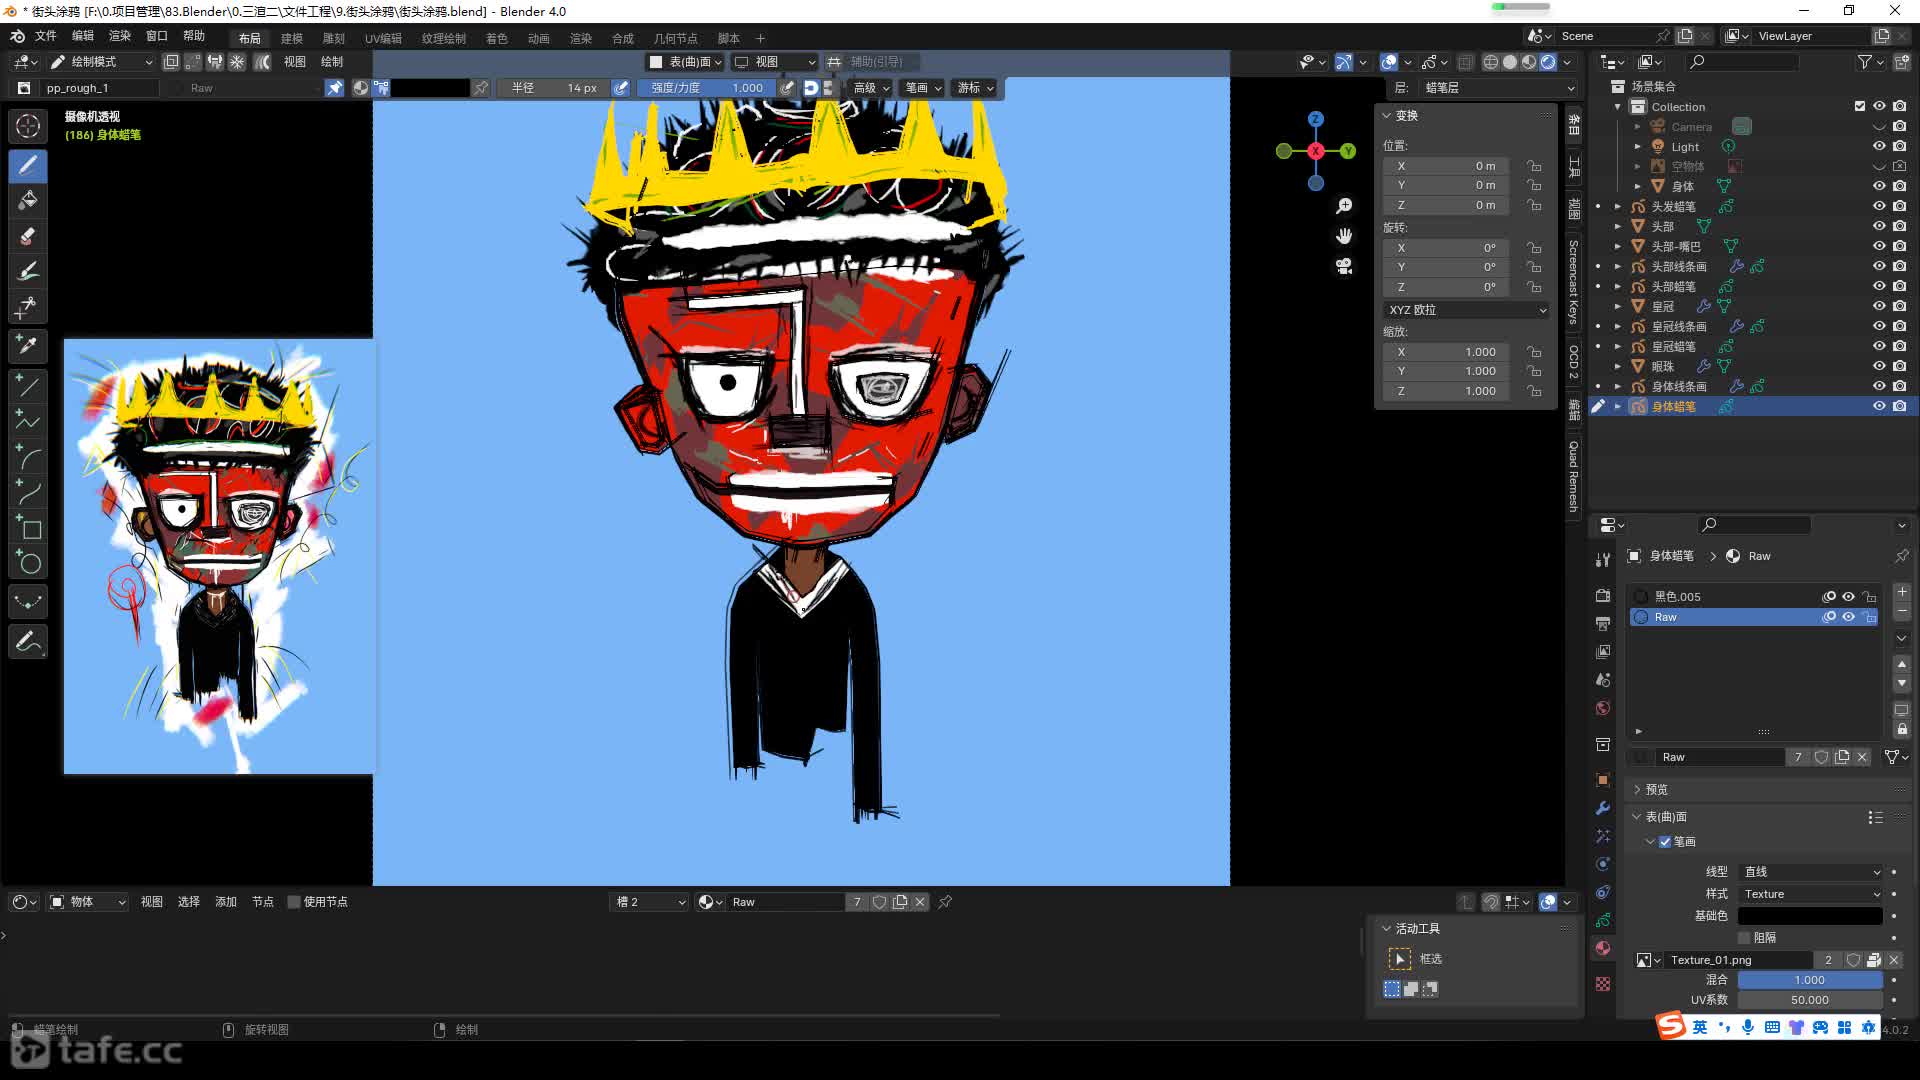Open the 高级 advanced popover

point(871,88)
